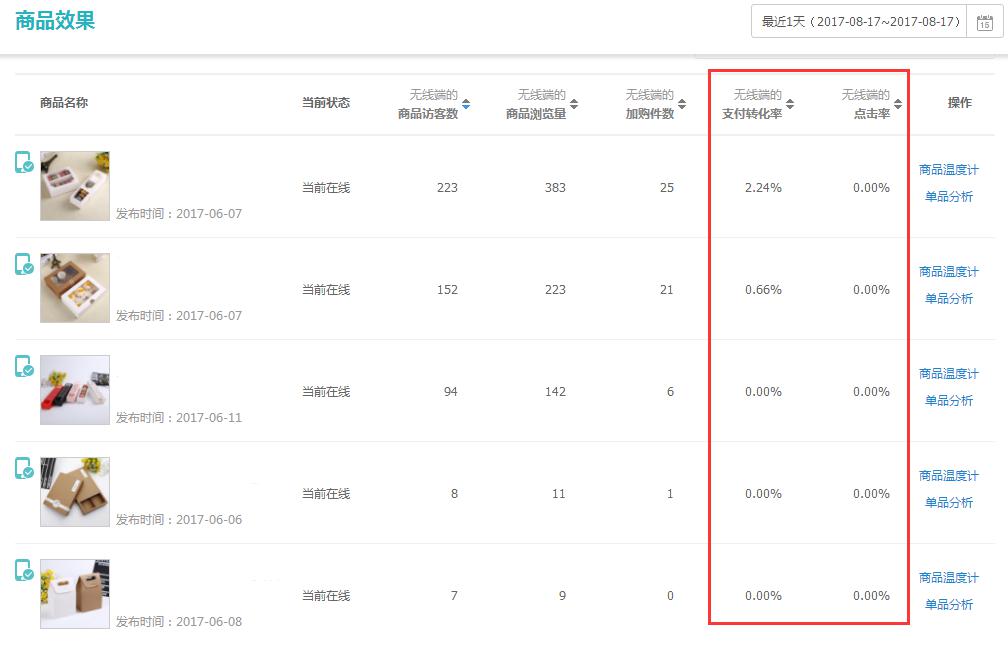The image size is (1008, 645).
Task: Open 商品温度计 for the first product
Action: pos(948,170)
